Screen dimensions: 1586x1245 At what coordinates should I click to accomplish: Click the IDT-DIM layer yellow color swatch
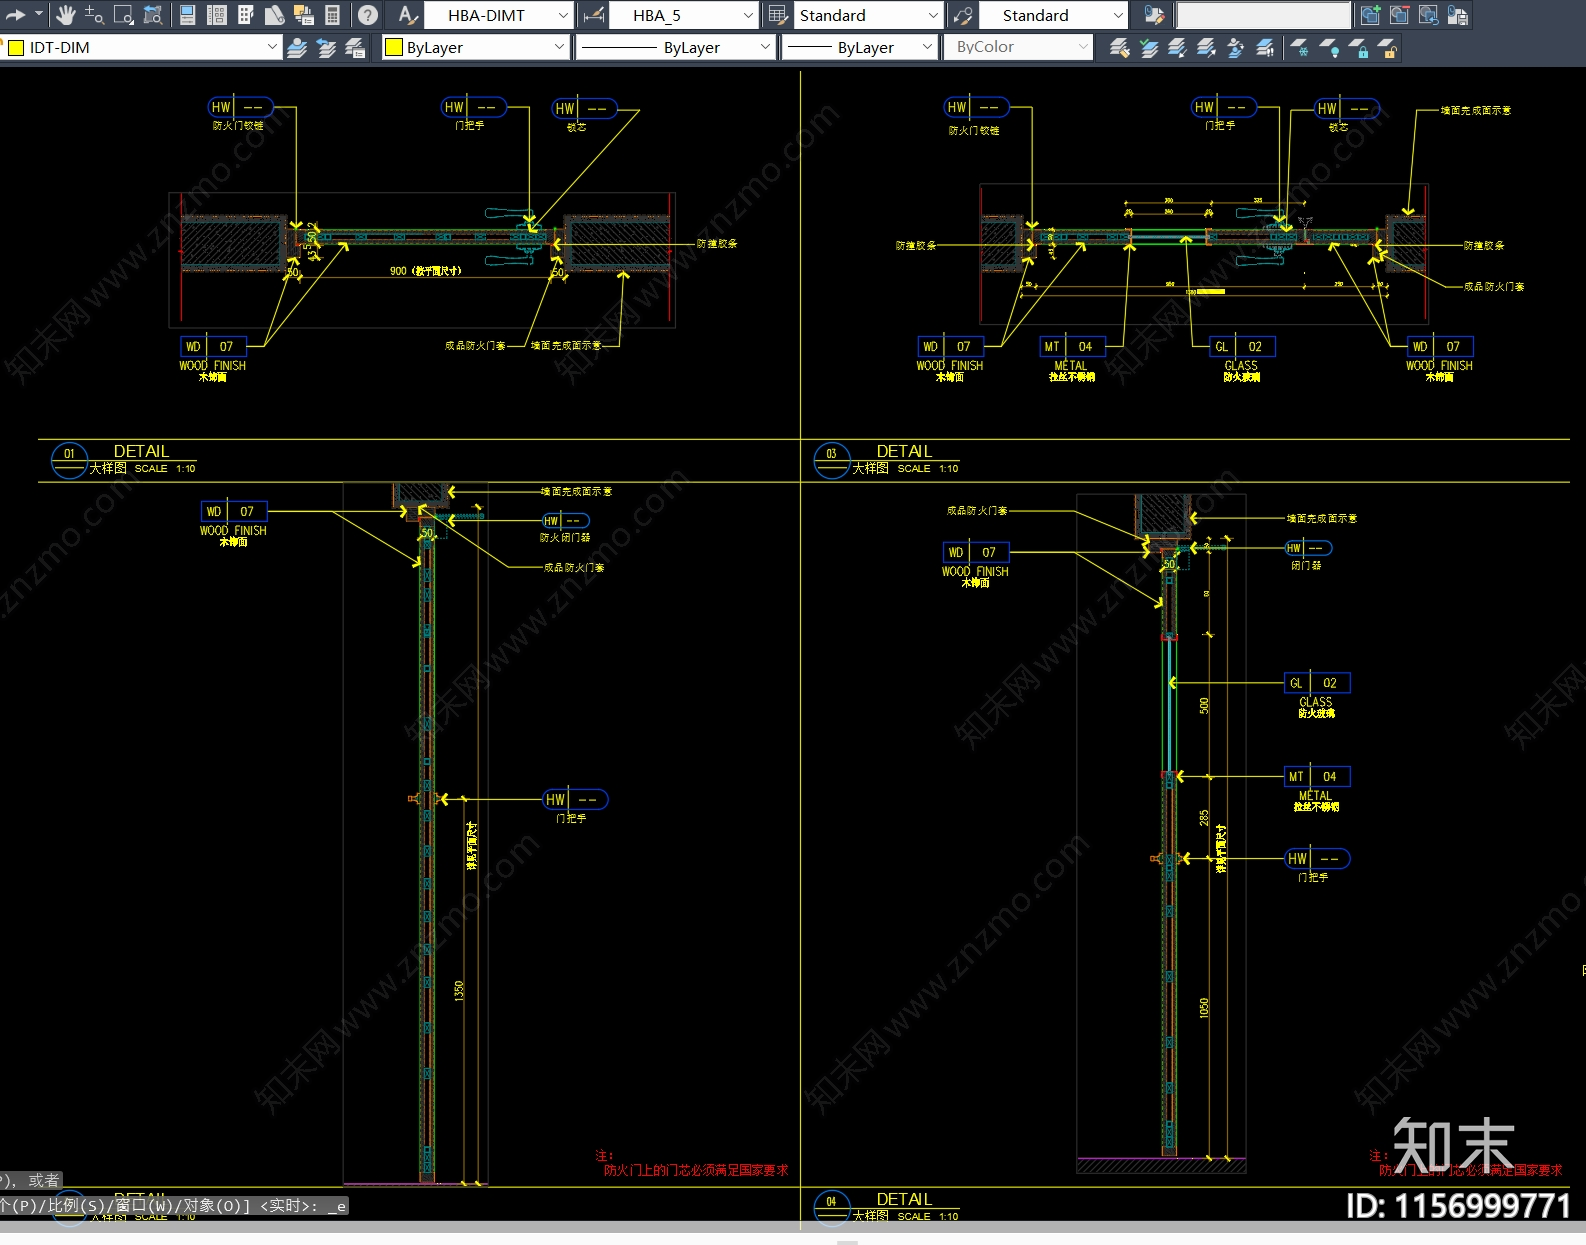[x=15, y=47]
